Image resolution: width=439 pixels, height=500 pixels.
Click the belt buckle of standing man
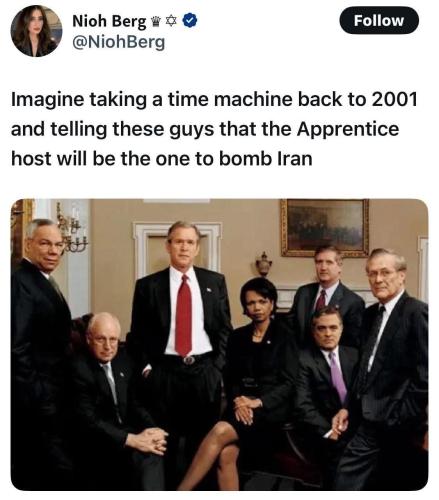pos(189,360)
